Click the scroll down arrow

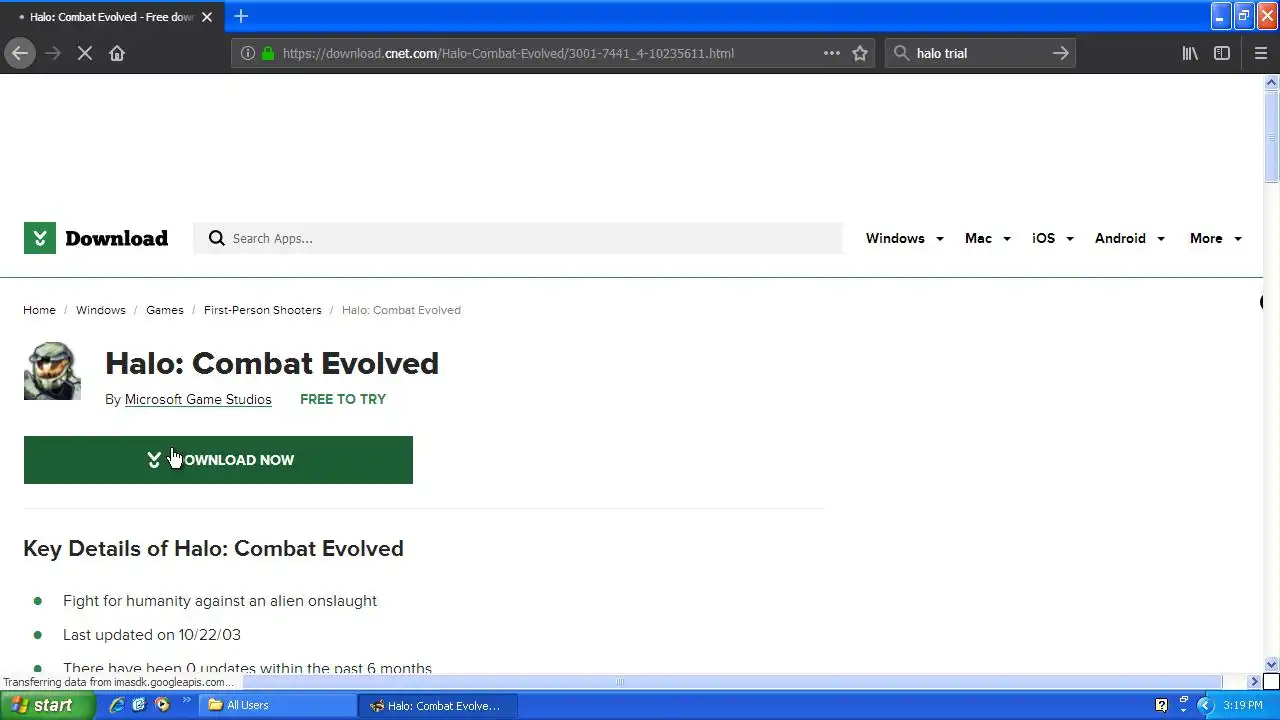coord(1272,664)
